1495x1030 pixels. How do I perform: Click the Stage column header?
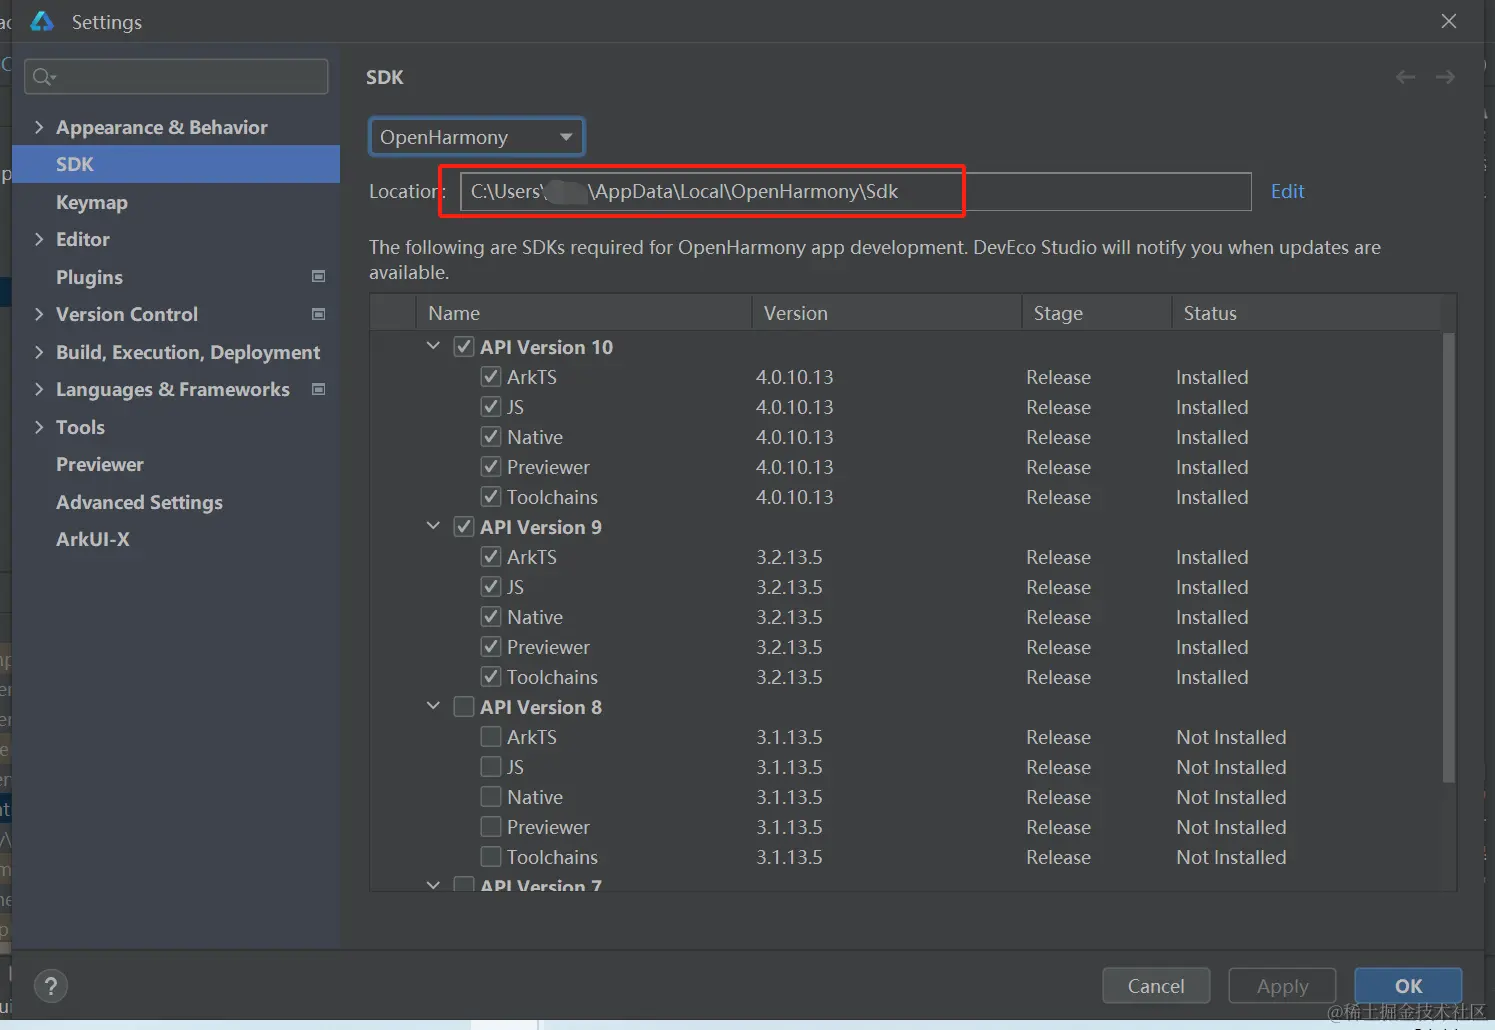(1096, 313)
